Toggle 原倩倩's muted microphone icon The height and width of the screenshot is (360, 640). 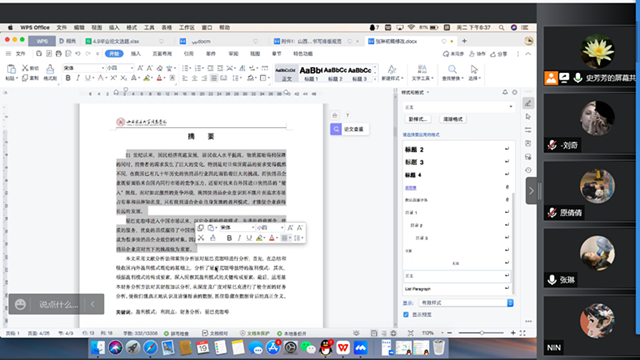[x=552, y=213]
